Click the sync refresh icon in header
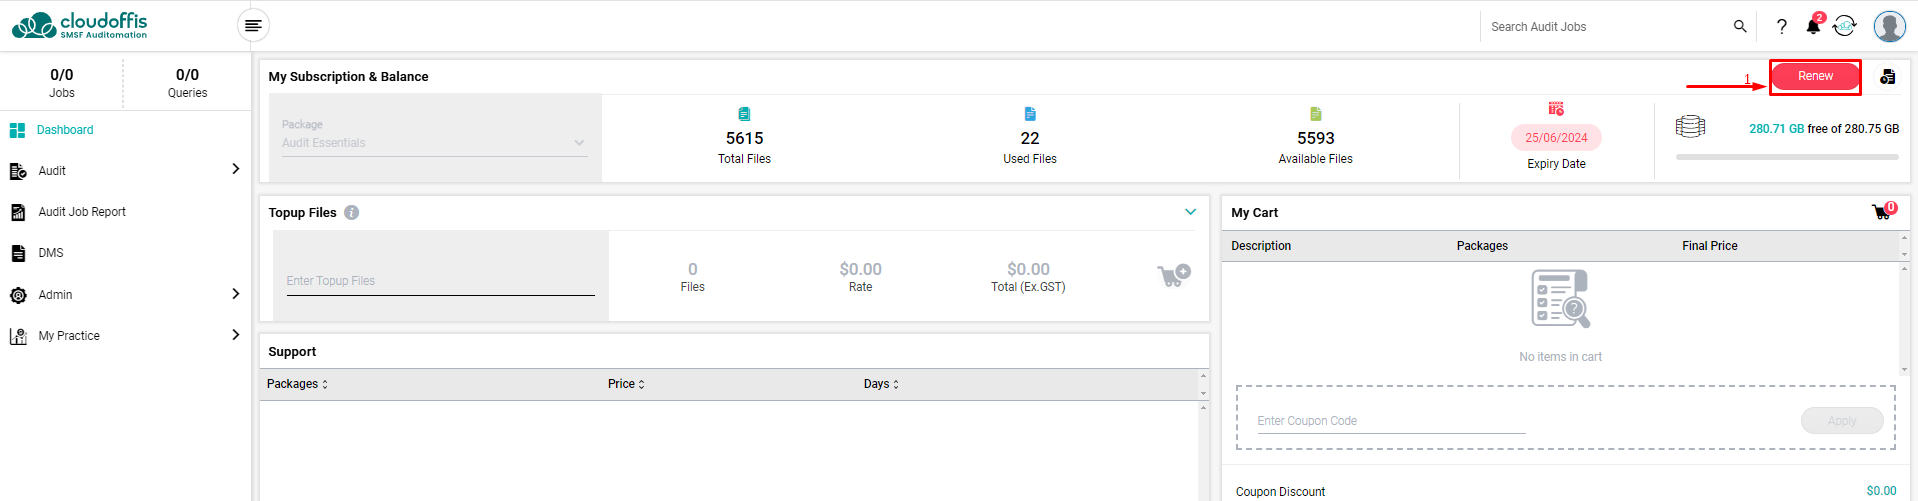The width and height of the screenshot is (1918, 501). tap(1845, 26)
